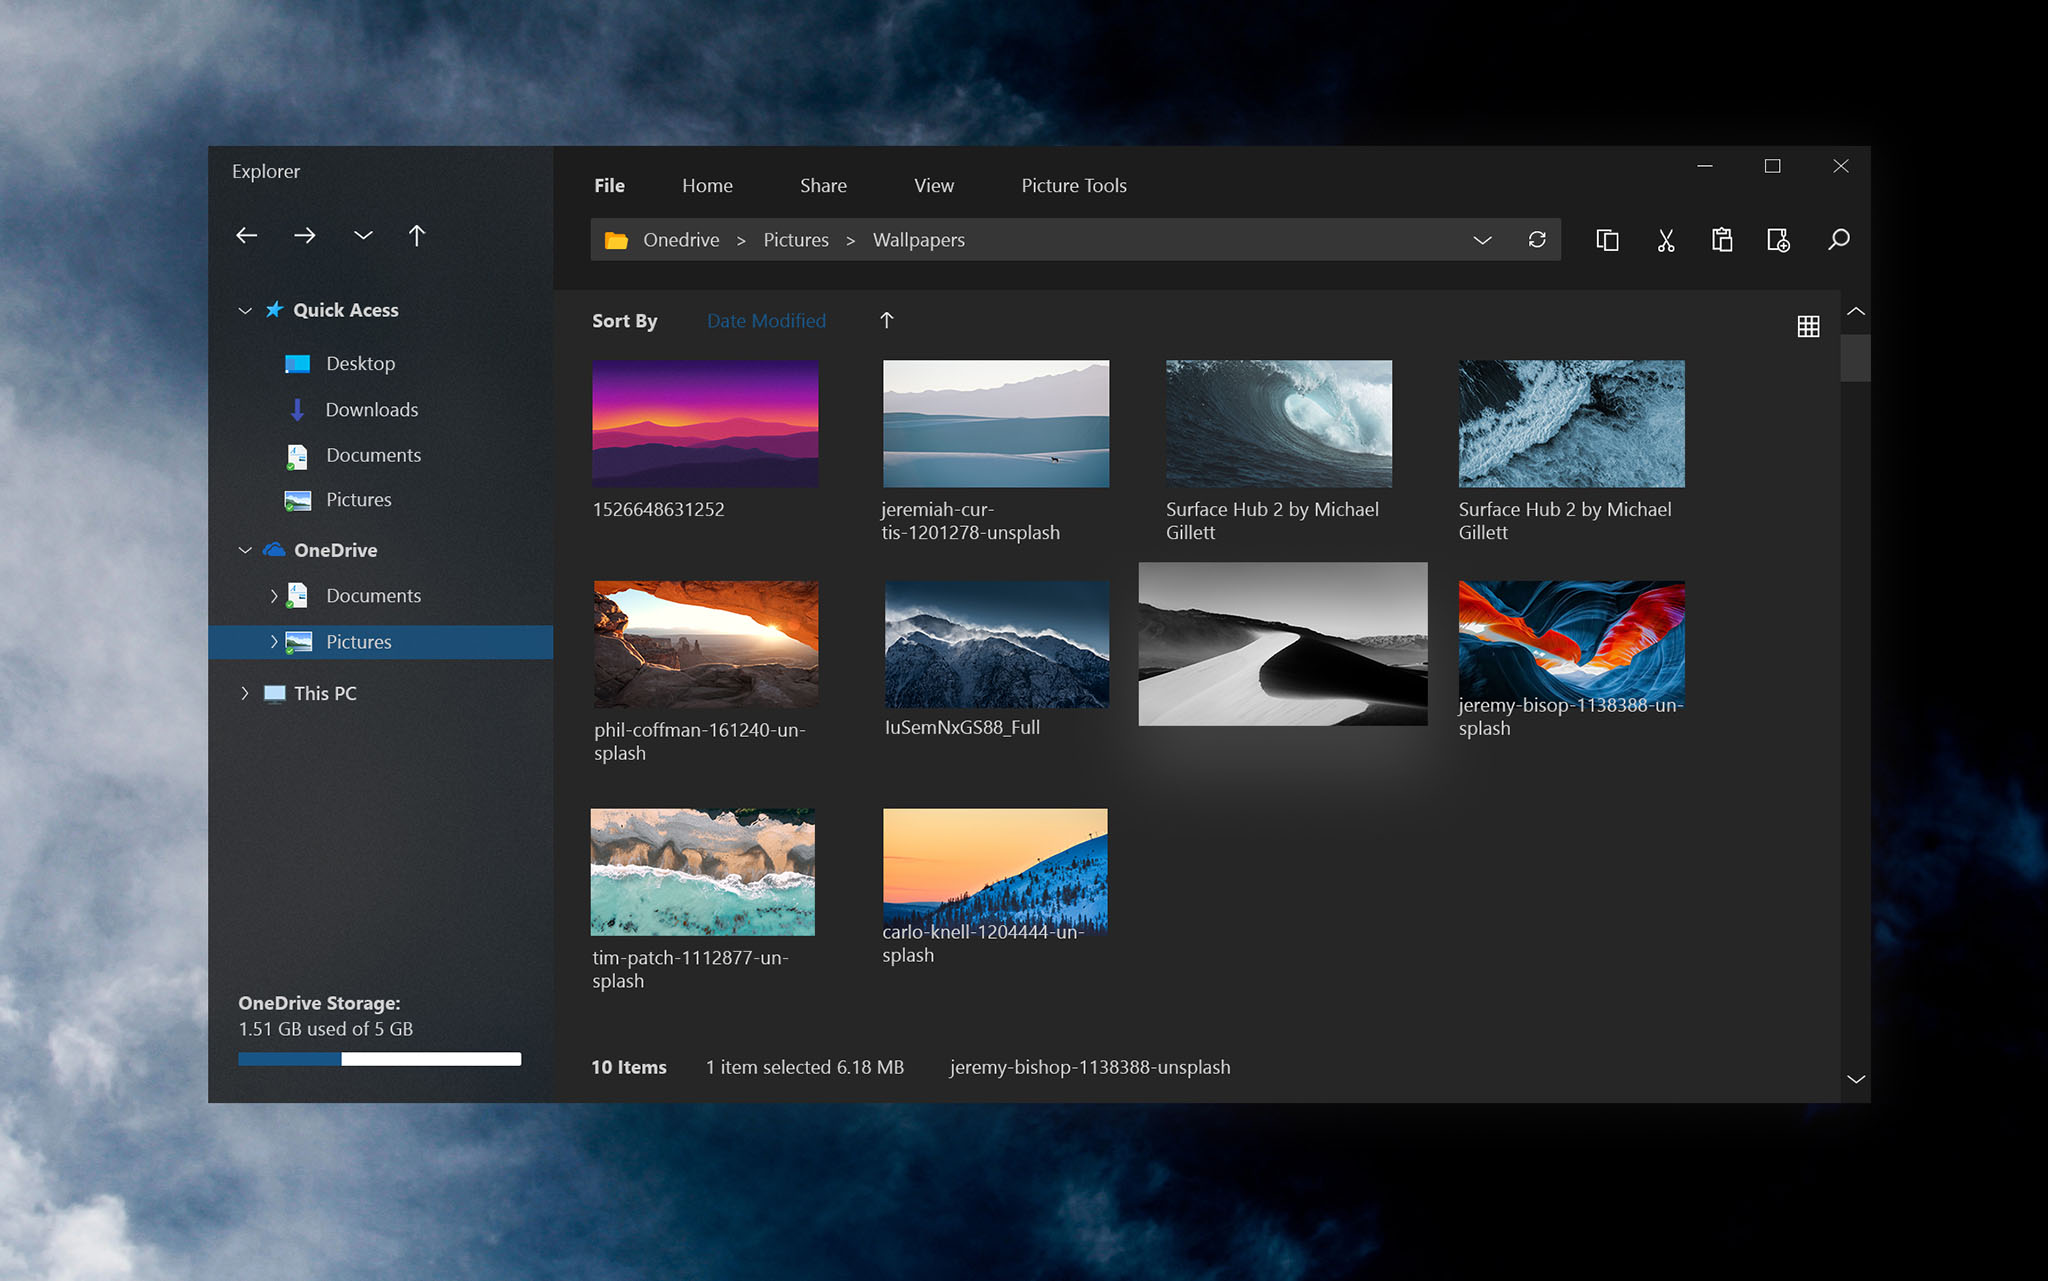Viewport: 2048px width, 1281px height.
Task: Click the Refresh icon in address bar
Action: click(1537, 239)
